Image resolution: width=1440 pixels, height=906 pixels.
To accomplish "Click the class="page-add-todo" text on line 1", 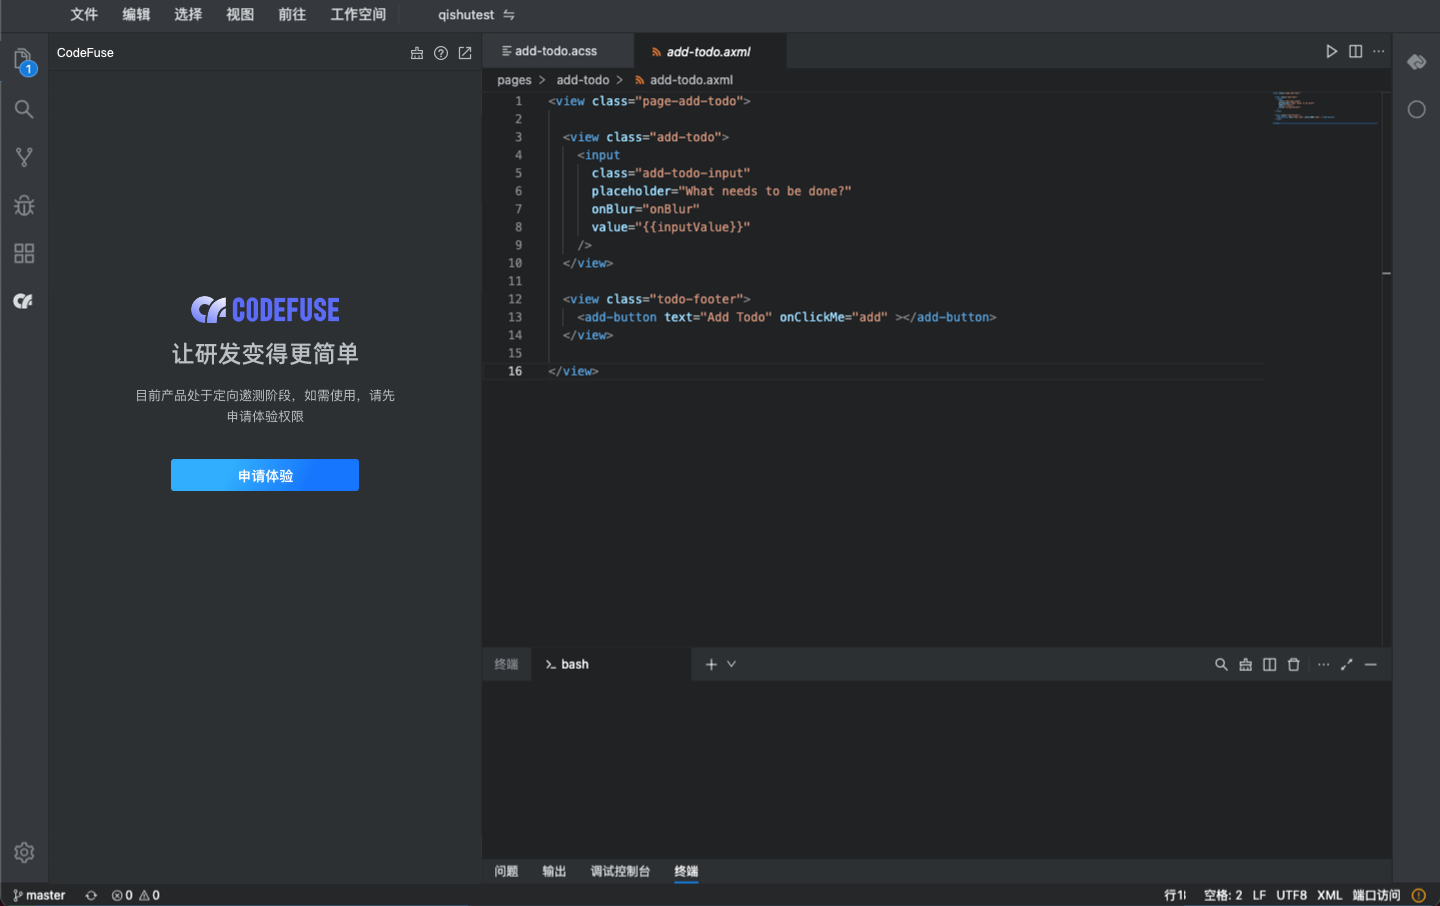I will [667, 101].
